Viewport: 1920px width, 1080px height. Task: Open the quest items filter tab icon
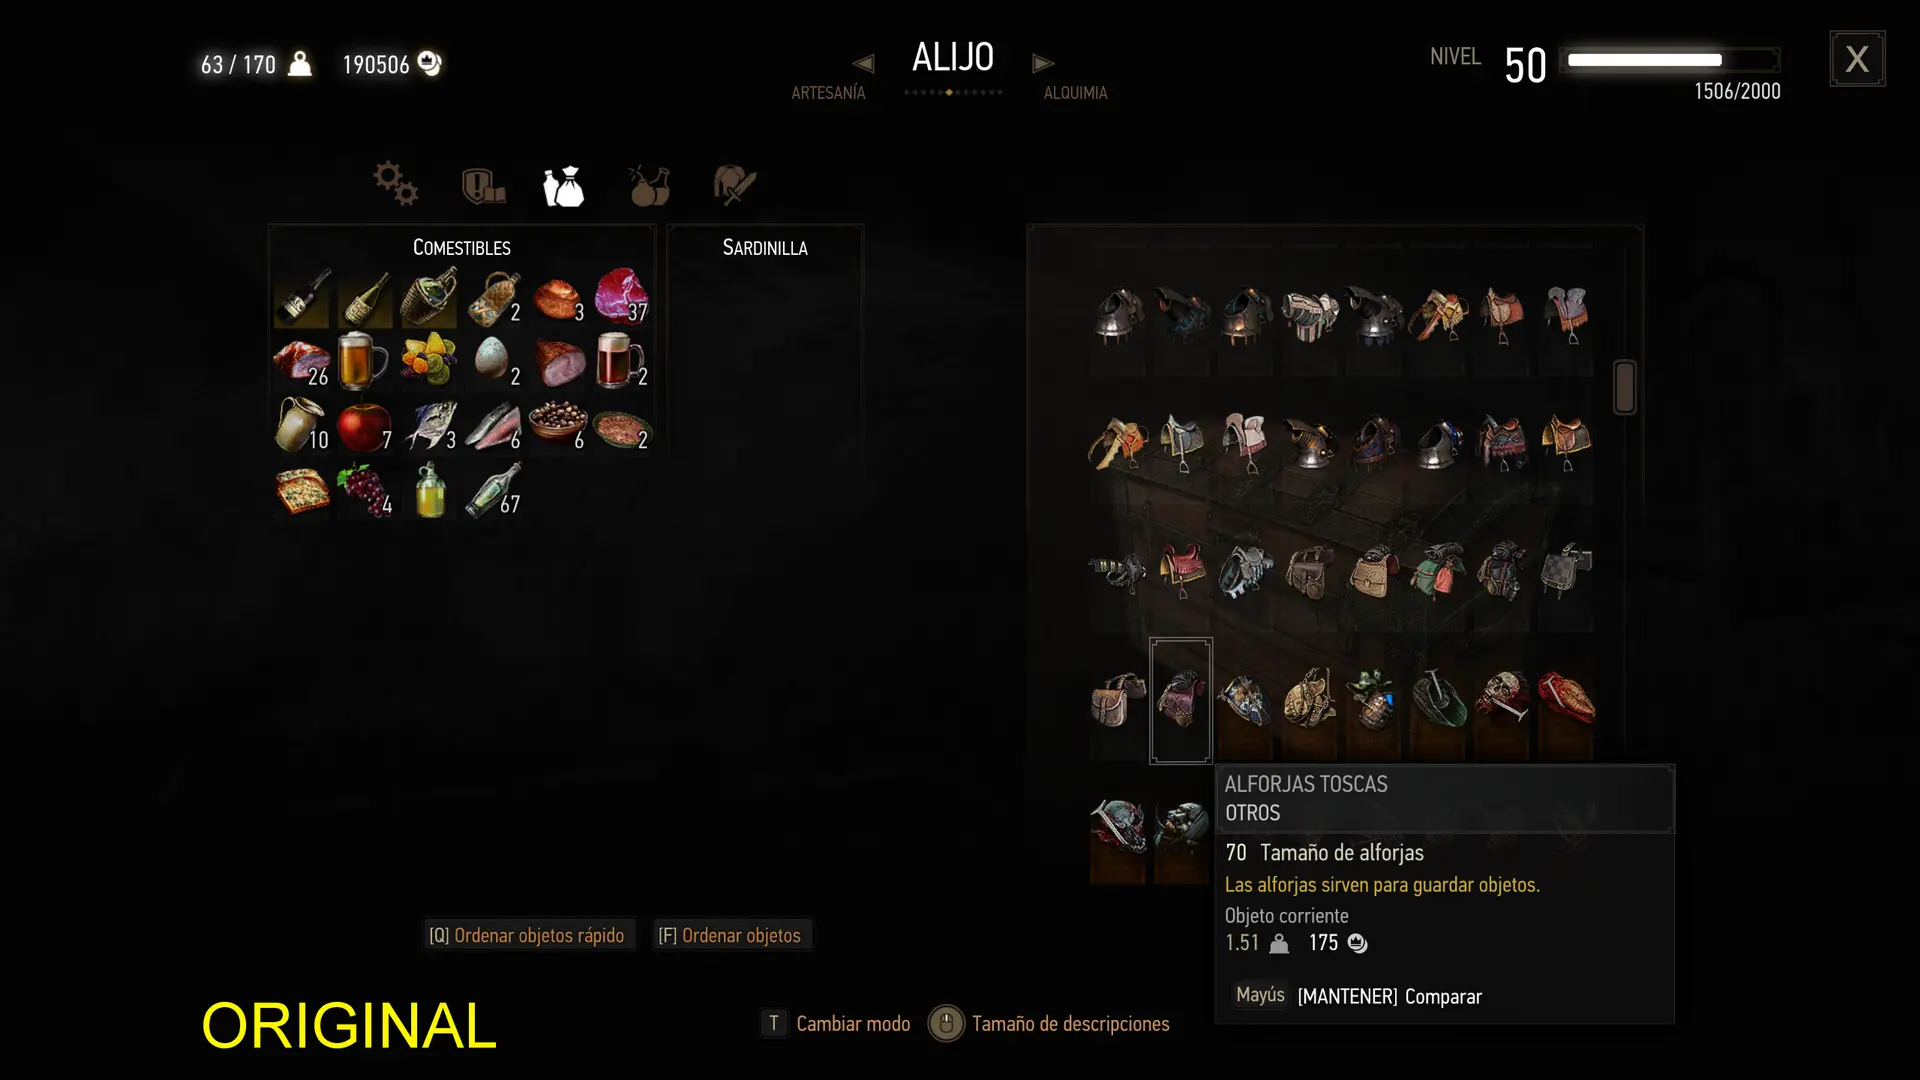[483, 186]
